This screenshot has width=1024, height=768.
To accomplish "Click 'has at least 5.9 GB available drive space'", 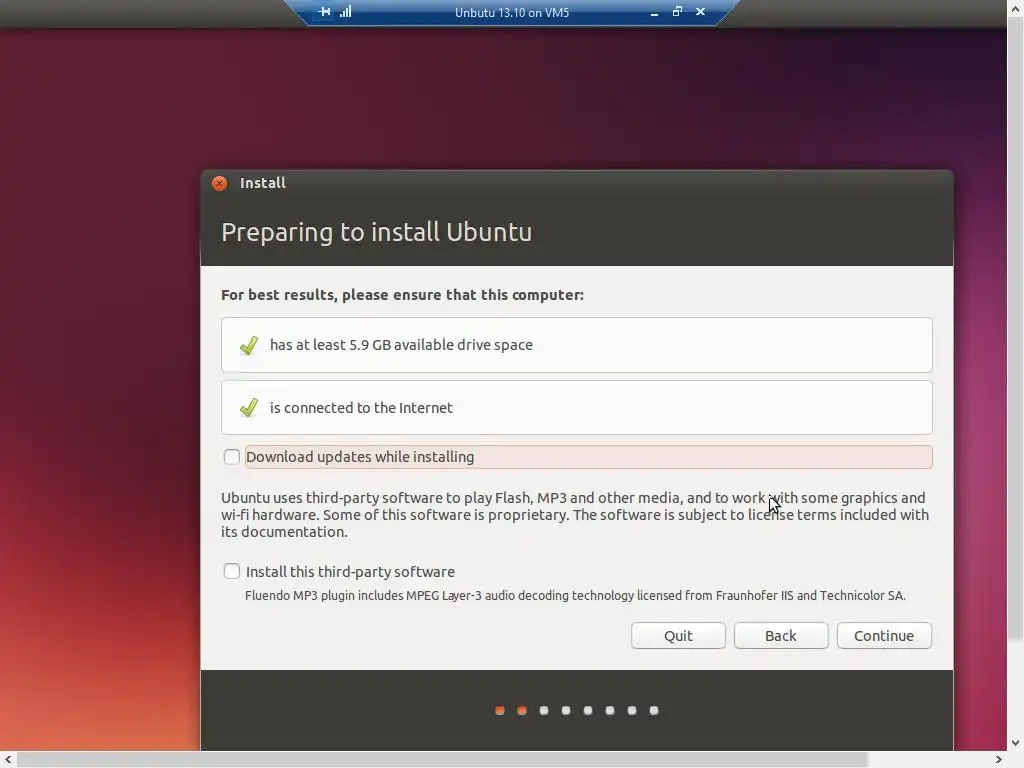I will tap(401, 345).
